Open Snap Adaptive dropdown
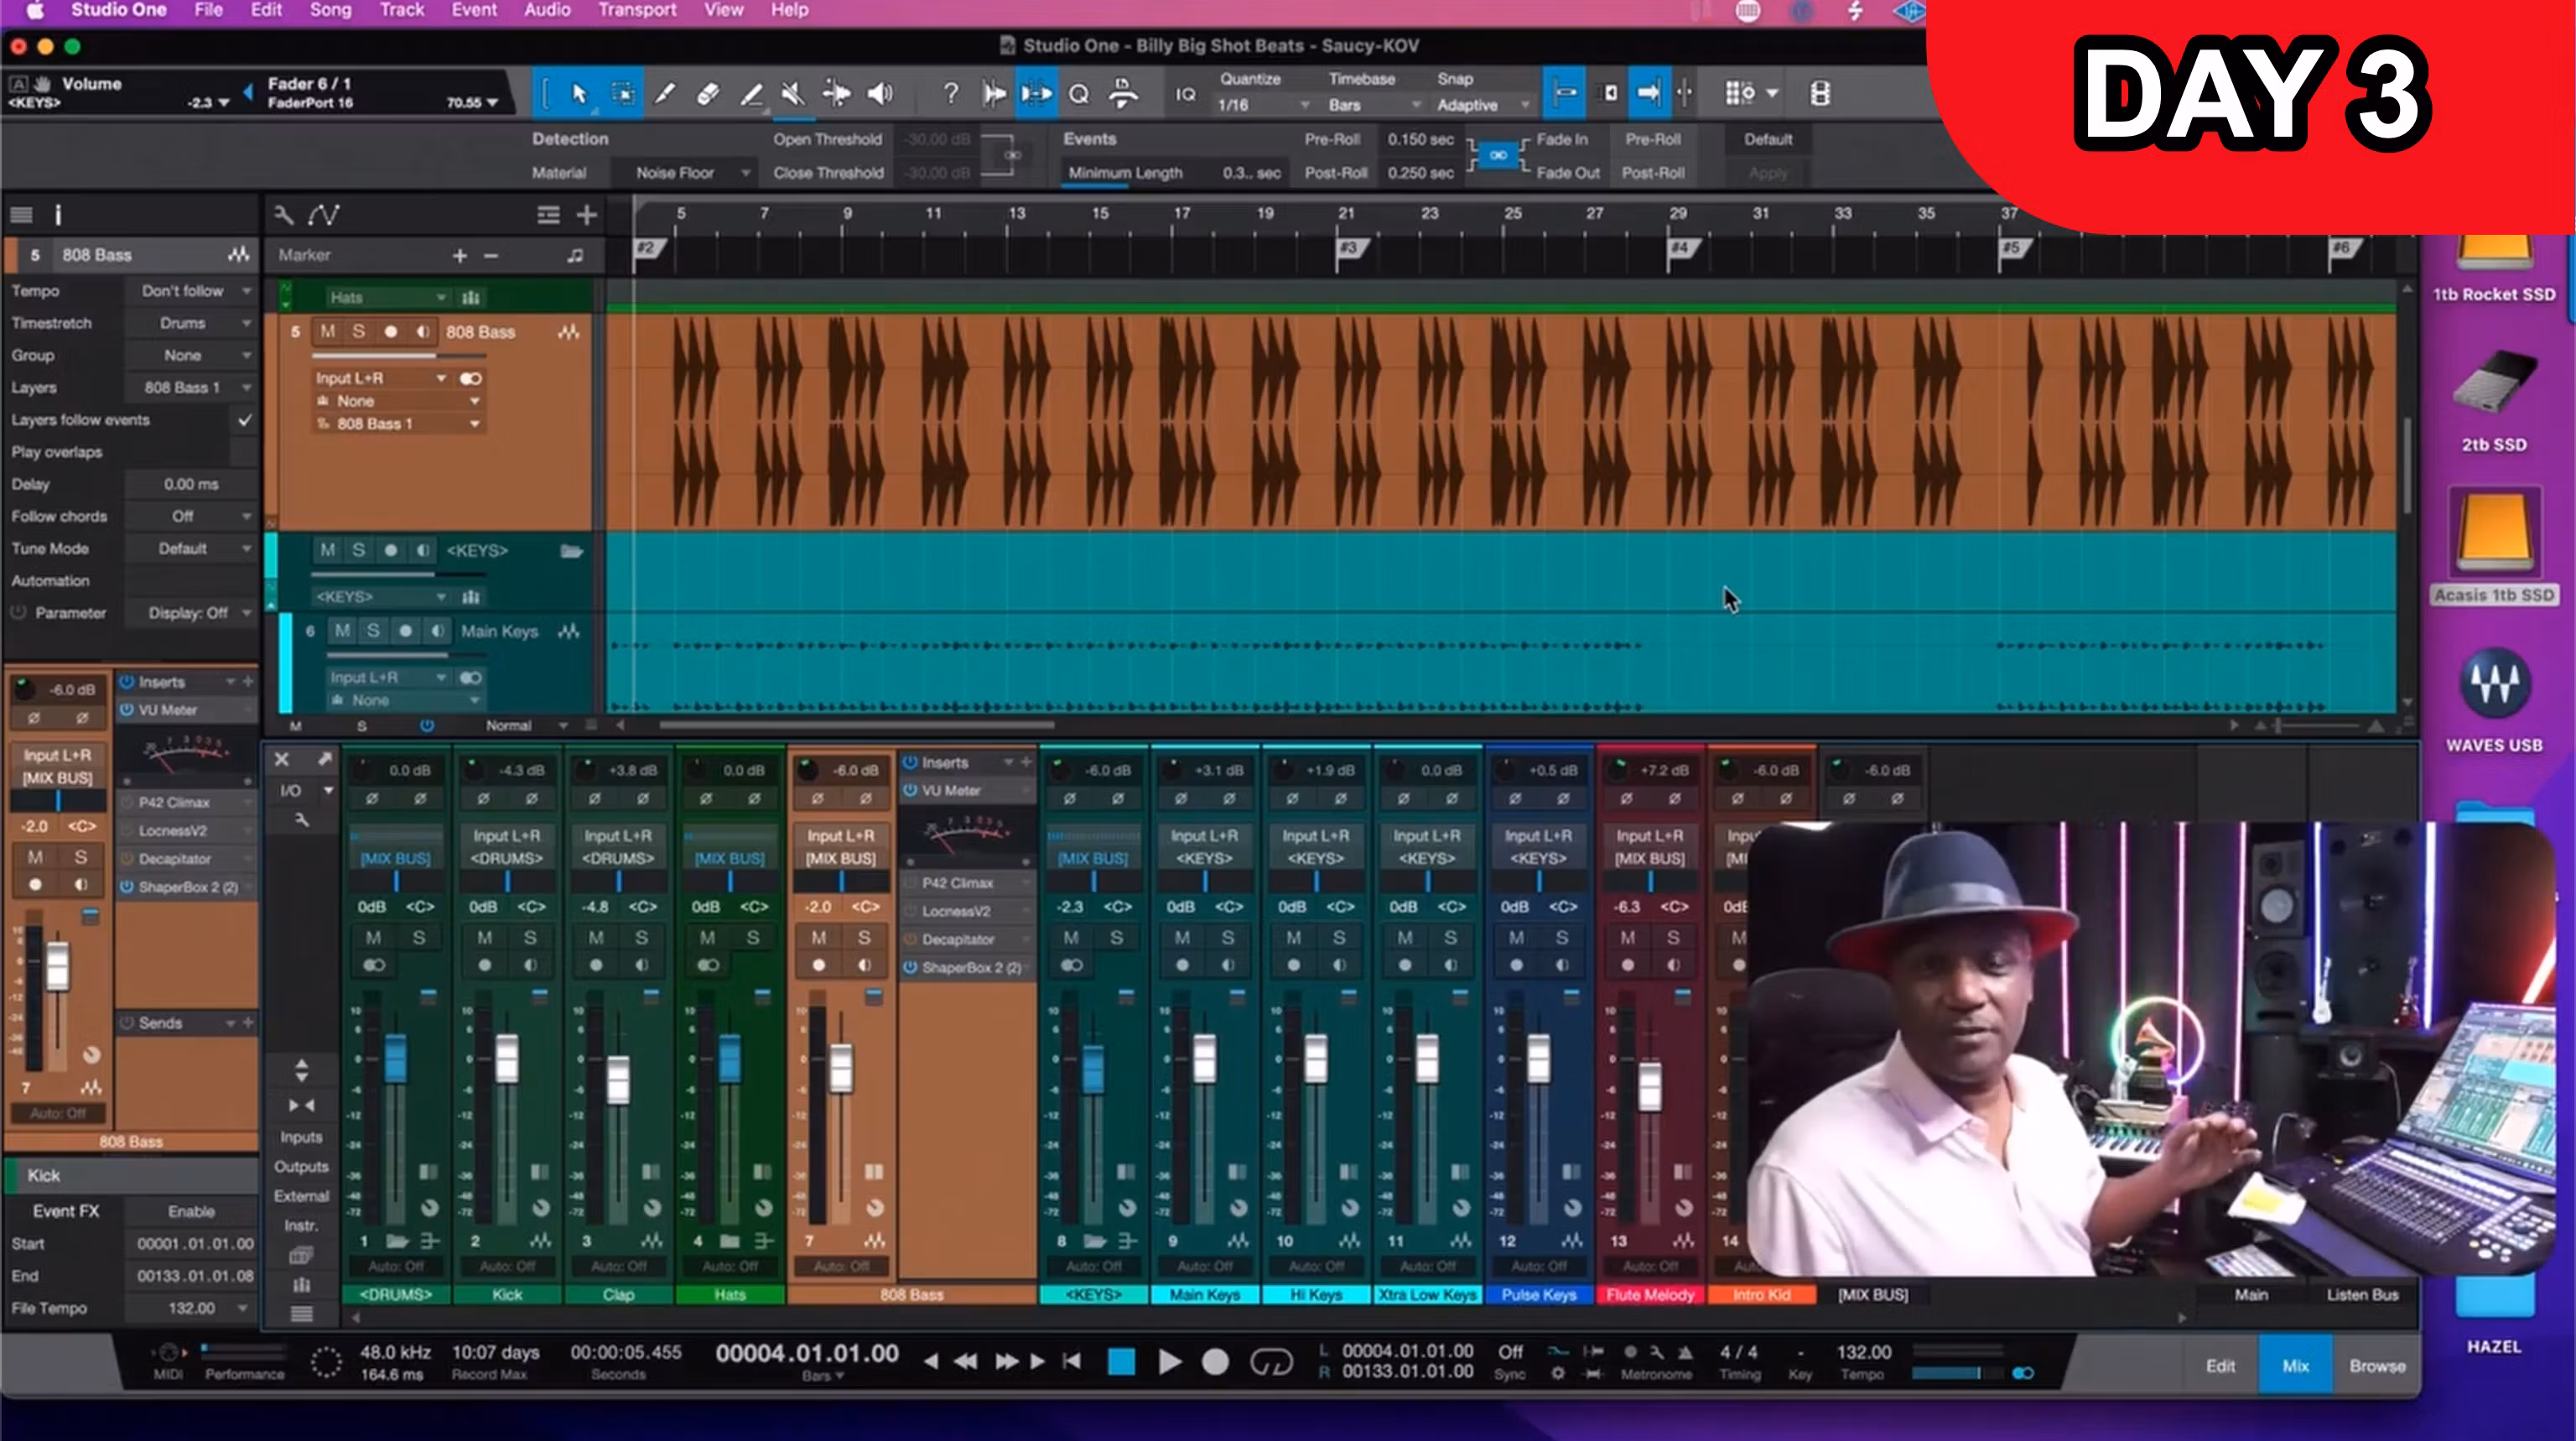 point(1482,105)
